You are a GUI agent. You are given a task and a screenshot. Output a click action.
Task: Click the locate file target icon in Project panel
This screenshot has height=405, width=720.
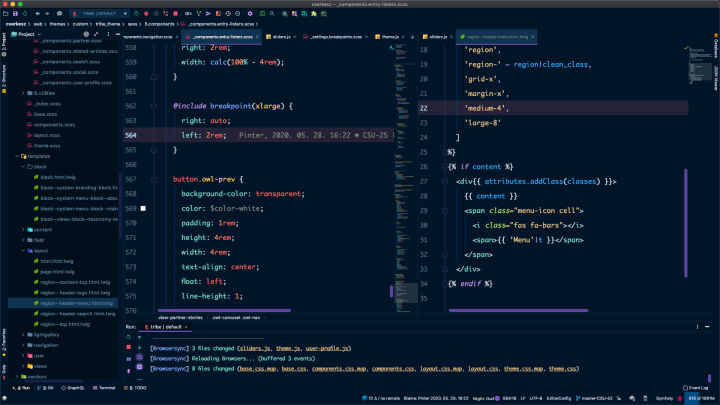(86, 34)
